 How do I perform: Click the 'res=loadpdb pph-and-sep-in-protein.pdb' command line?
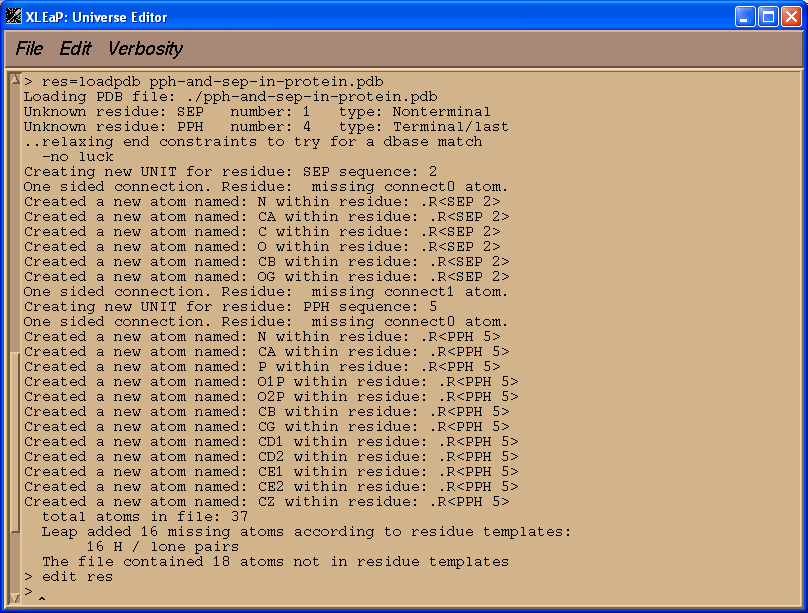(204, 82)
